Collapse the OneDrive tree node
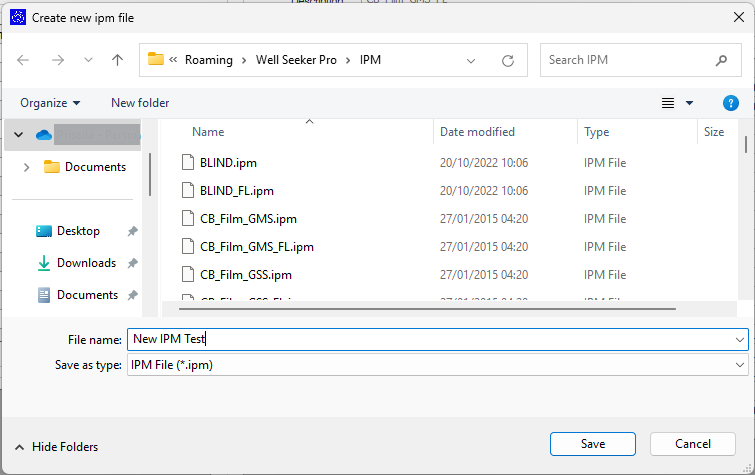Image resolution: width=755 pixels, height=475 pixels. pyautogui.click(x=18, y=134)
